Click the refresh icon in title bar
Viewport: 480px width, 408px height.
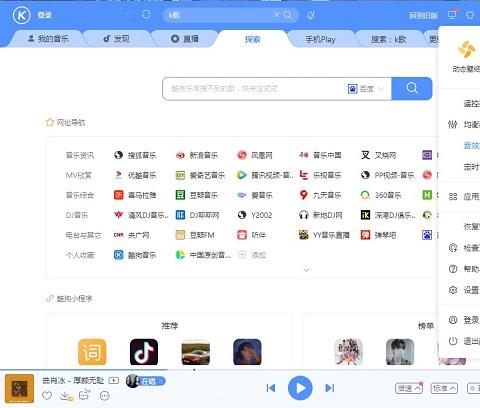point(146,14)
